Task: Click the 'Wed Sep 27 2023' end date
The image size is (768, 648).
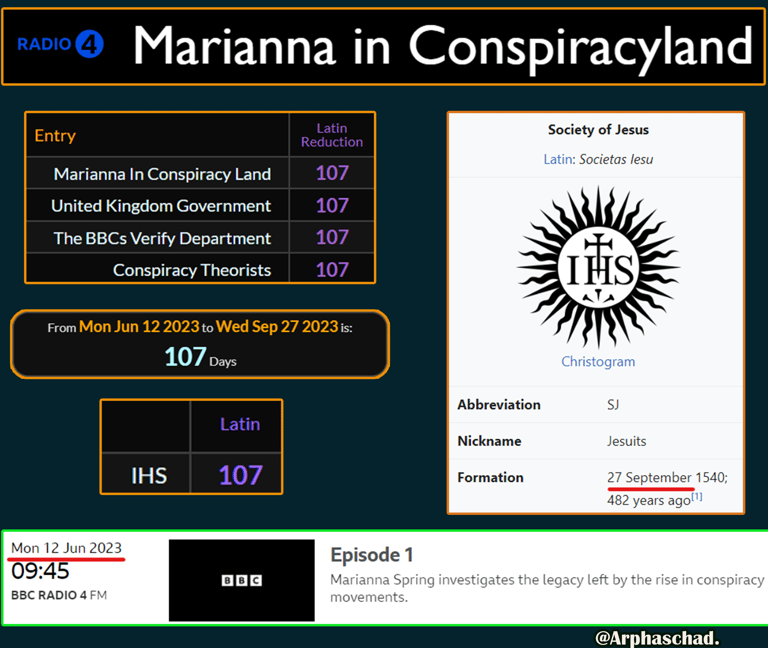Action: pyautogui.click(x=277, y=327)
